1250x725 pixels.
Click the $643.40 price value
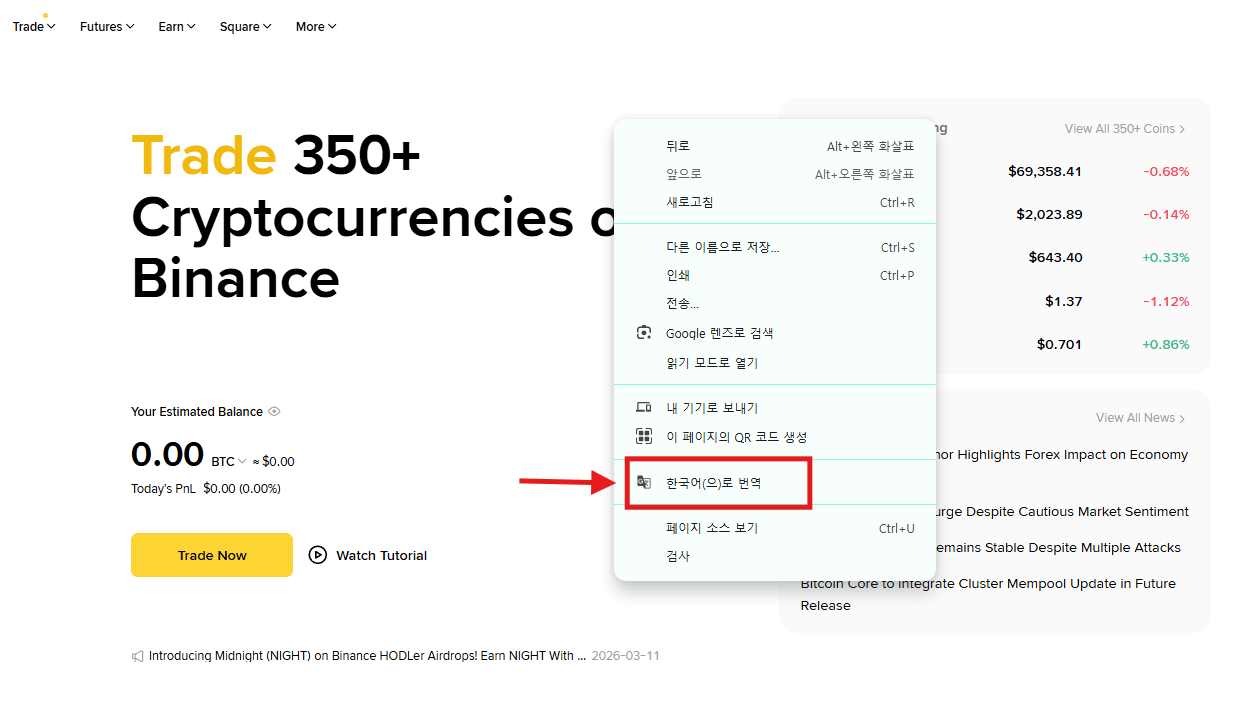pos(1055,257)
